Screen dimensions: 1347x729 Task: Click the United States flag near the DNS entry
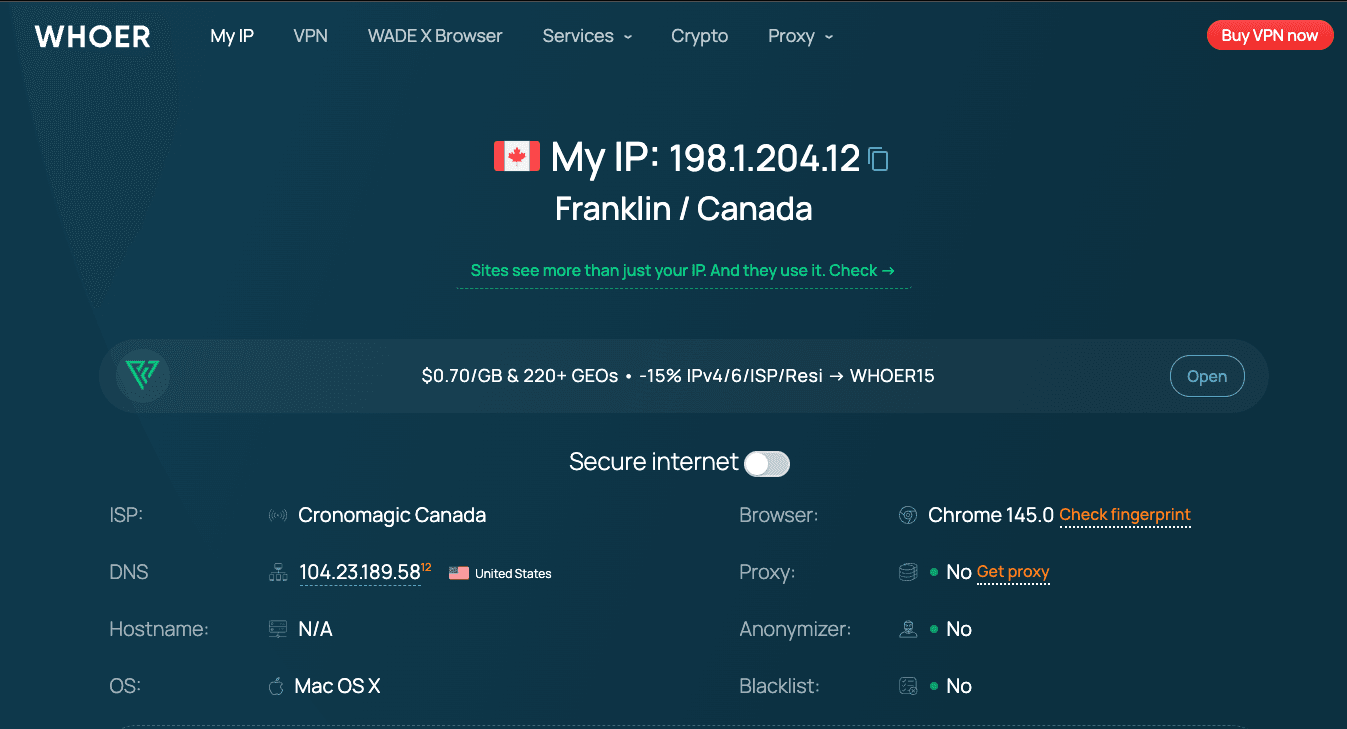pos(458,572)
